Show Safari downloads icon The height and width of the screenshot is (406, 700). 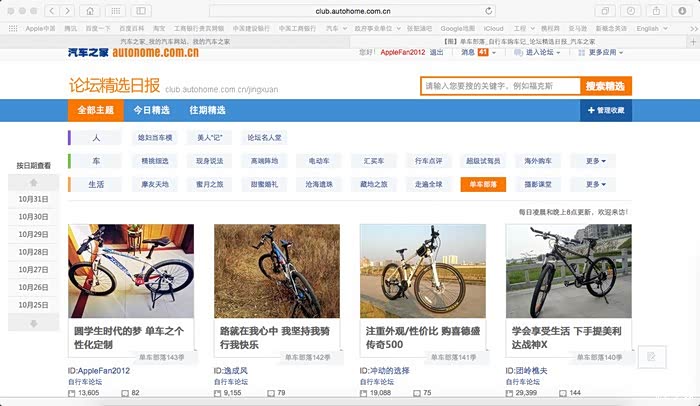[x=682, y=11]
